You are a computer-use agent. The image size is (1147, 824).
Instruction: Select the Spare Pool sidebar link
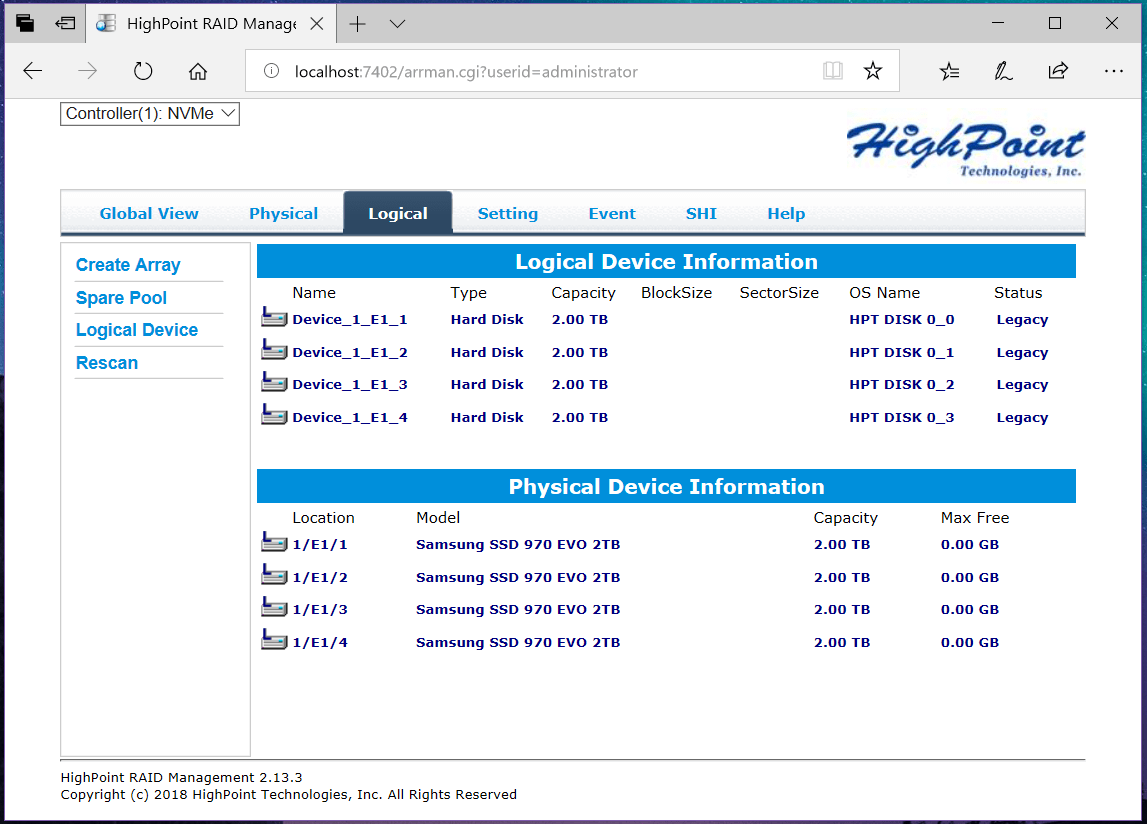tap(121, 298)
